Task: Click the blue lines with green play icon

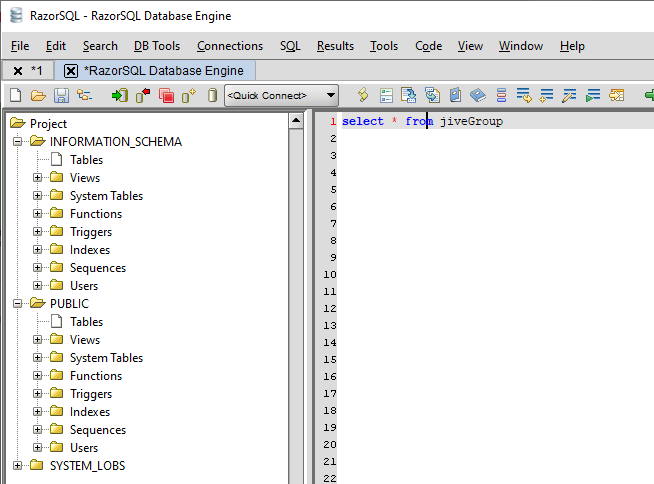Action: click(593, 95)
